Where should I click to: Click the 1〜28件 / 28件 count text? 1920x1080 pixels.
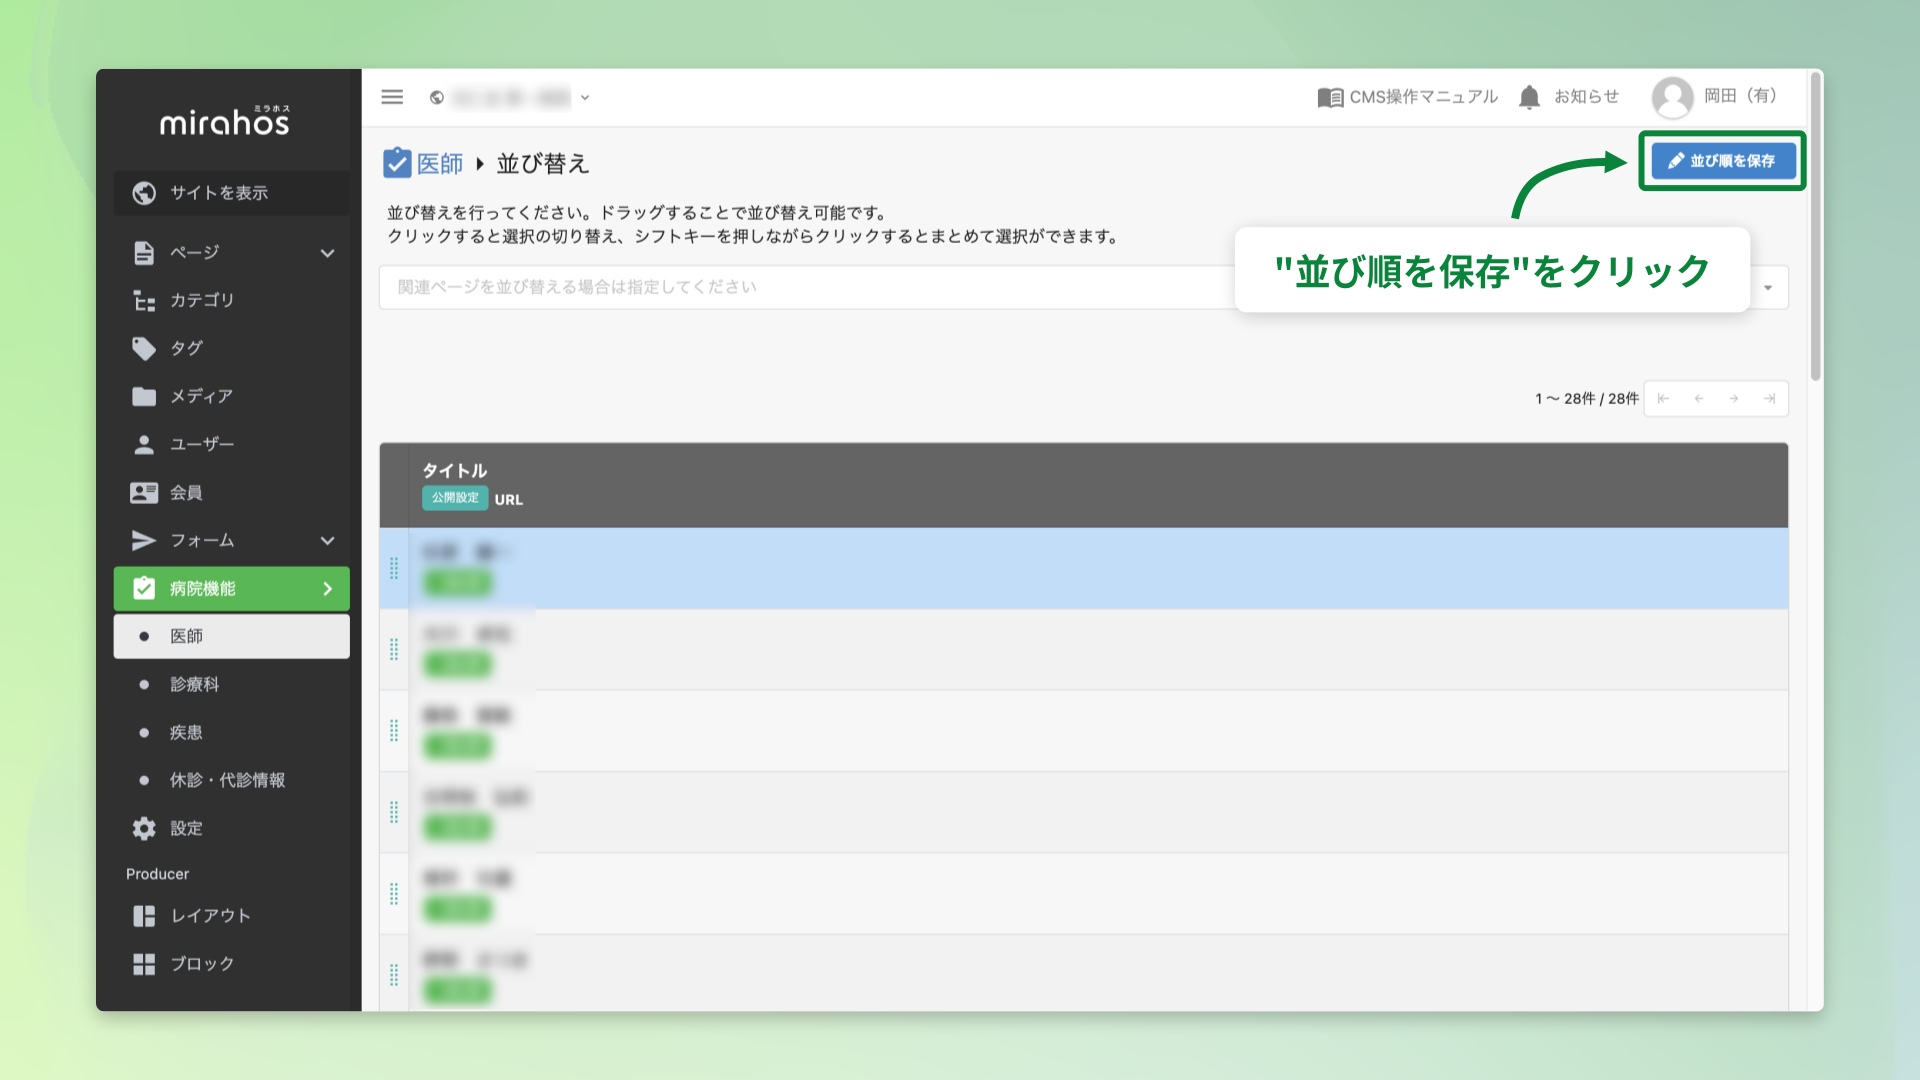coord(1587,399)
